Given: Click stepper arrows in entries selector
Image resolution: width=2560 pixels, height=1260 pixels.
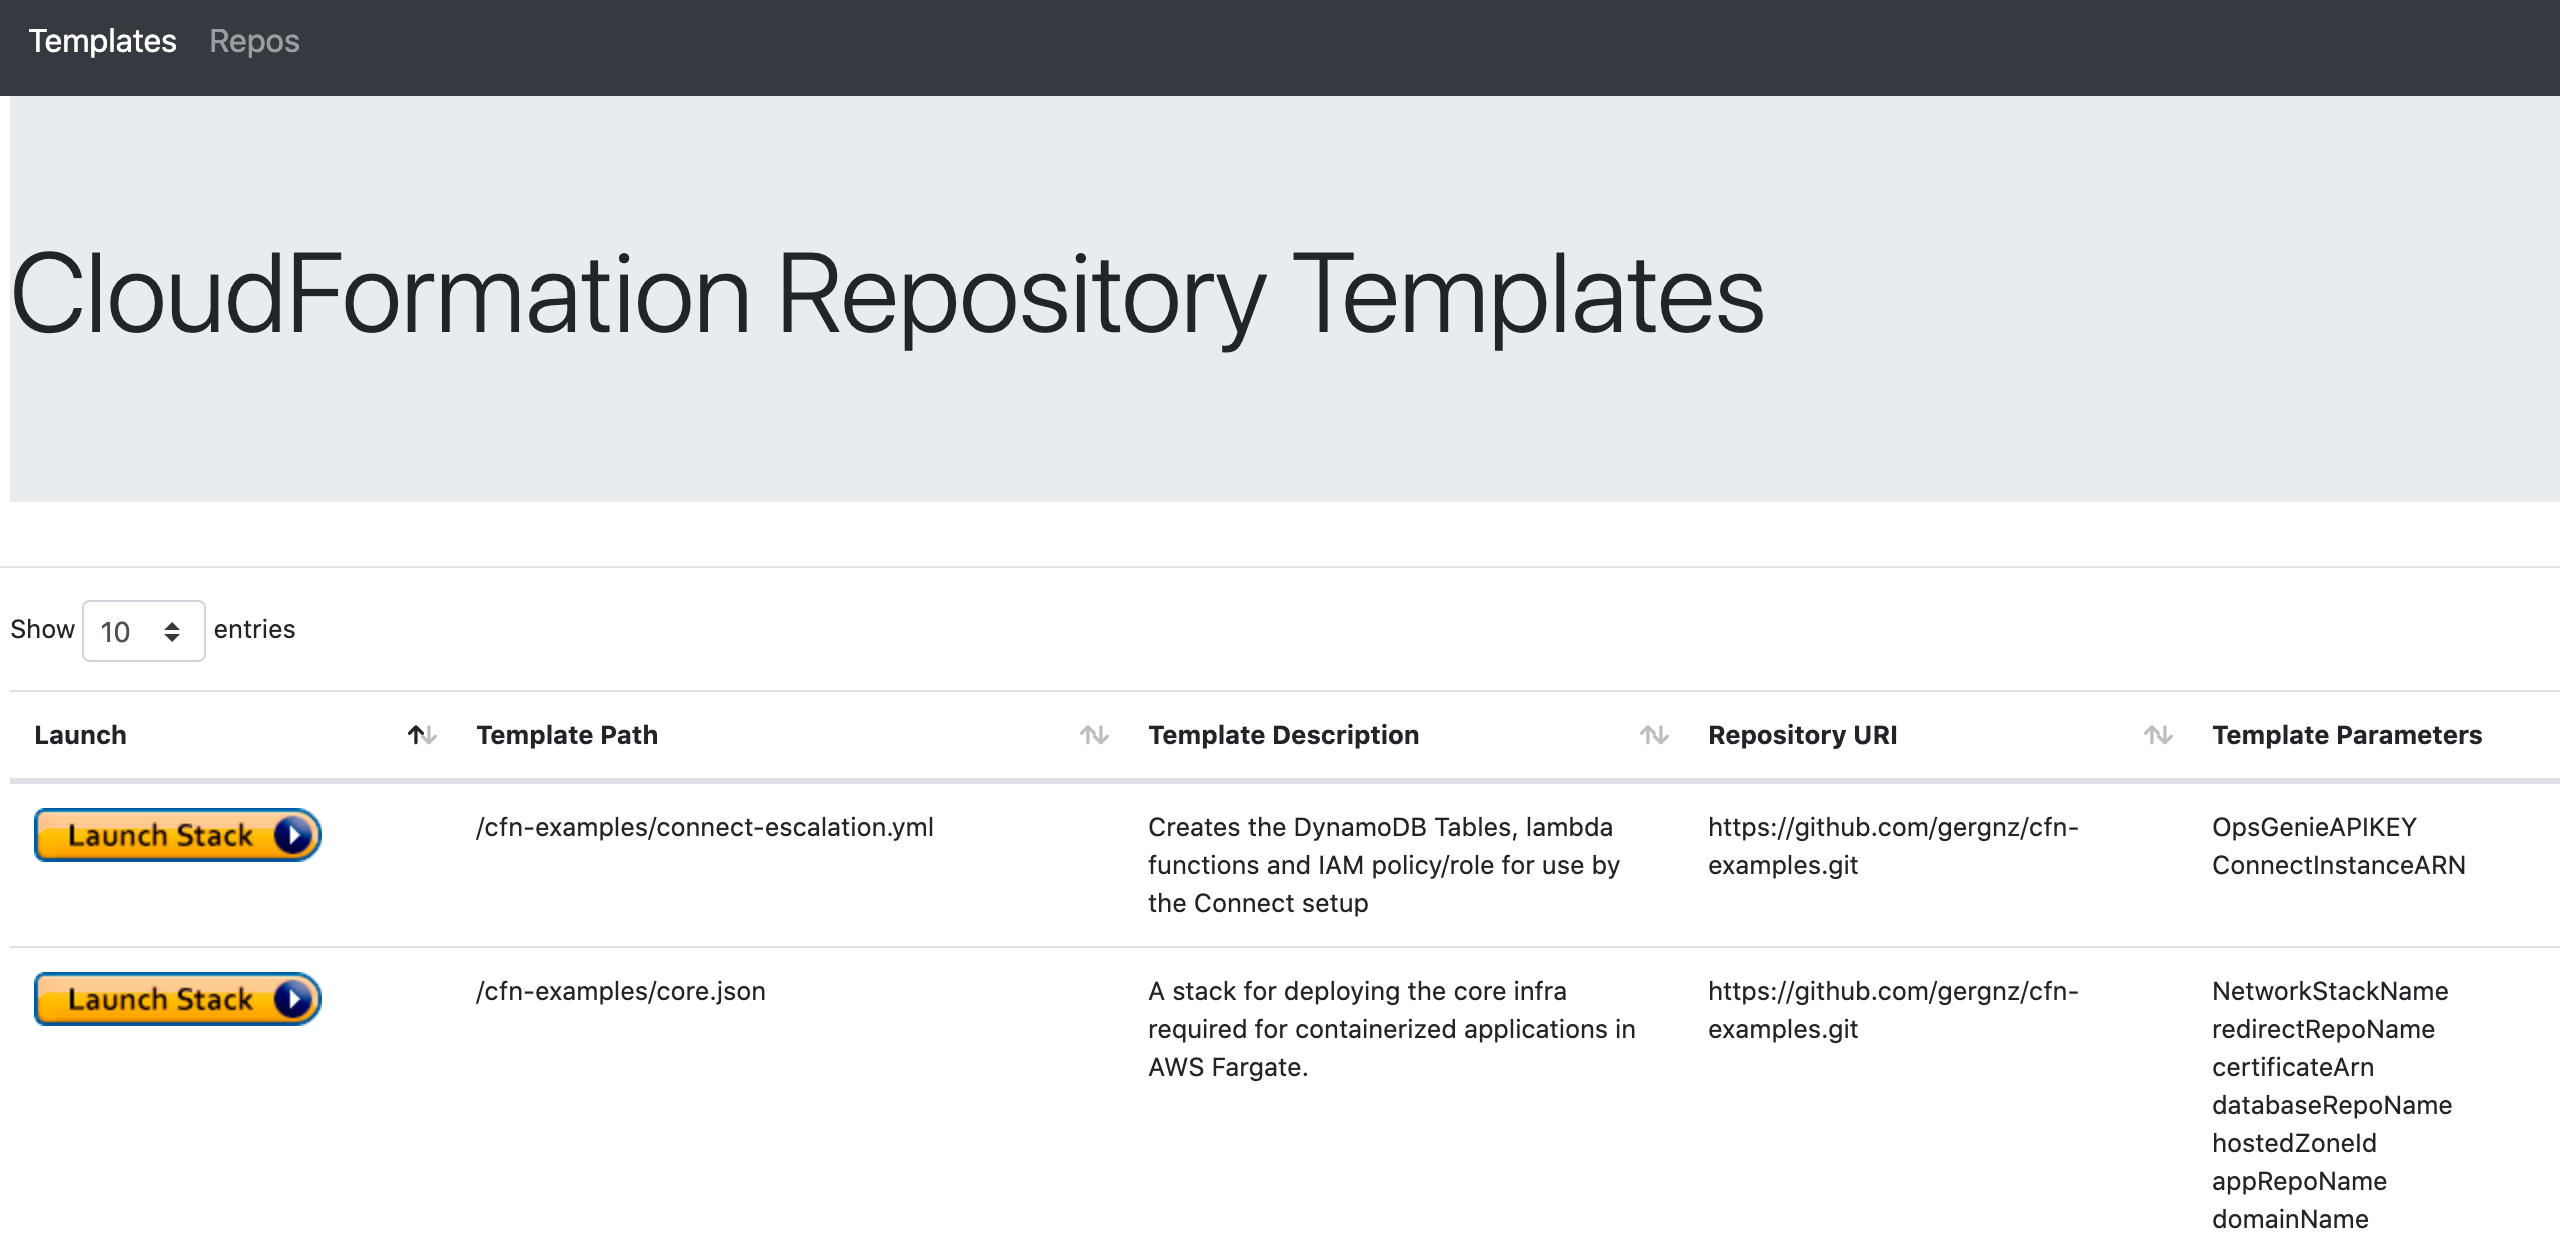Looking at the screenshot, I should (172, 632).
